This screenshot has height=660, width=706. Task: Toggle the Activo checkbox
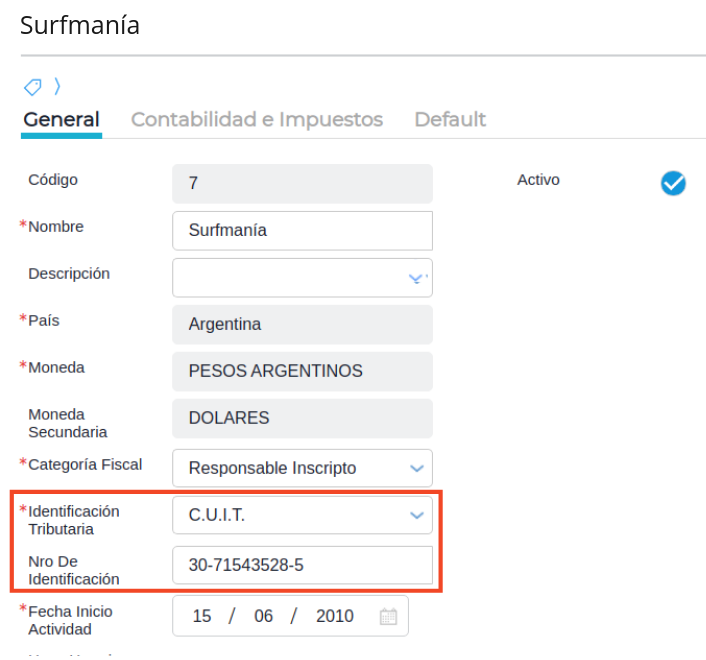673,183
